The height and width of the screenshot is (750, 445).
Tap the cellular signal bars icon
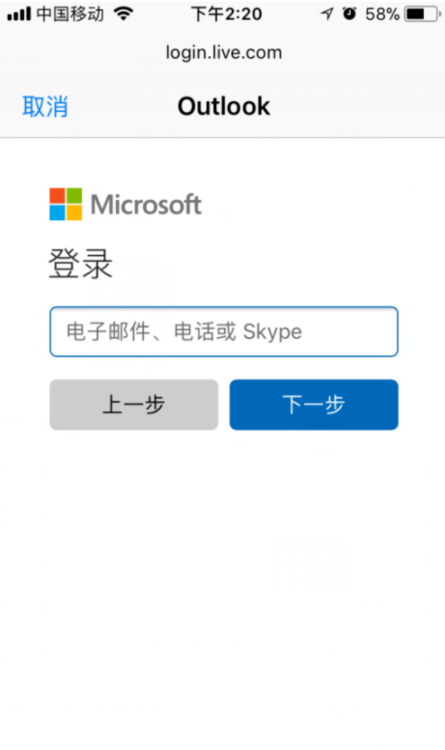[19, 14]
